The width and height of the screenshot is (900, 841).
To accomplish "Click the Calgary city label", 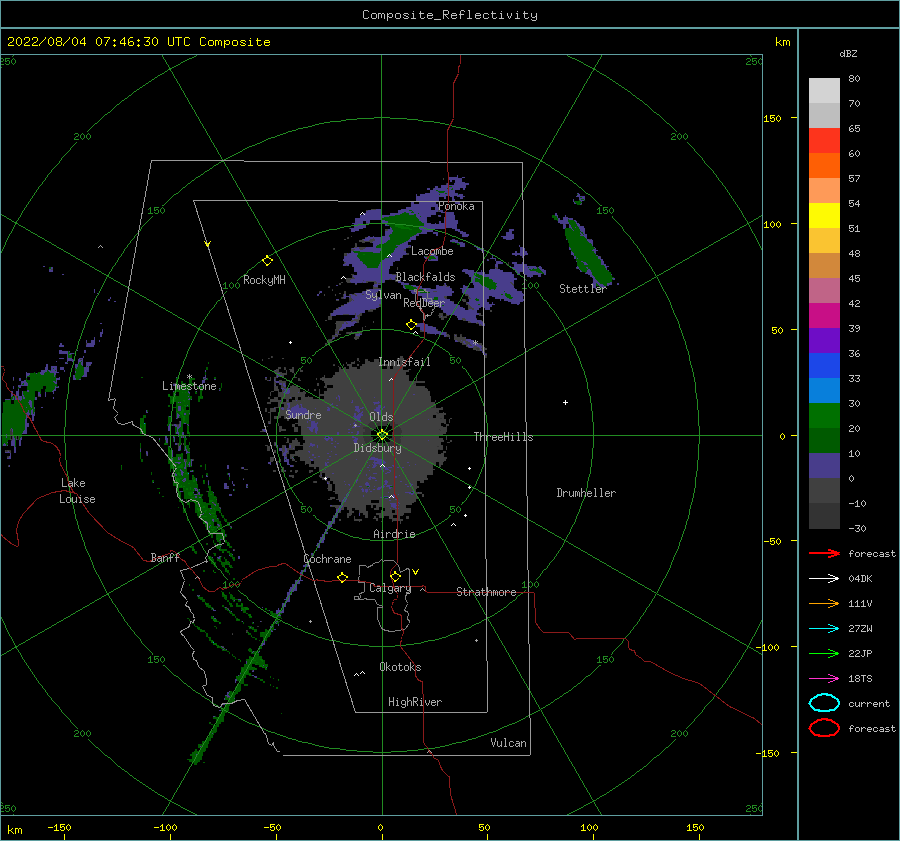I will 390,588.
